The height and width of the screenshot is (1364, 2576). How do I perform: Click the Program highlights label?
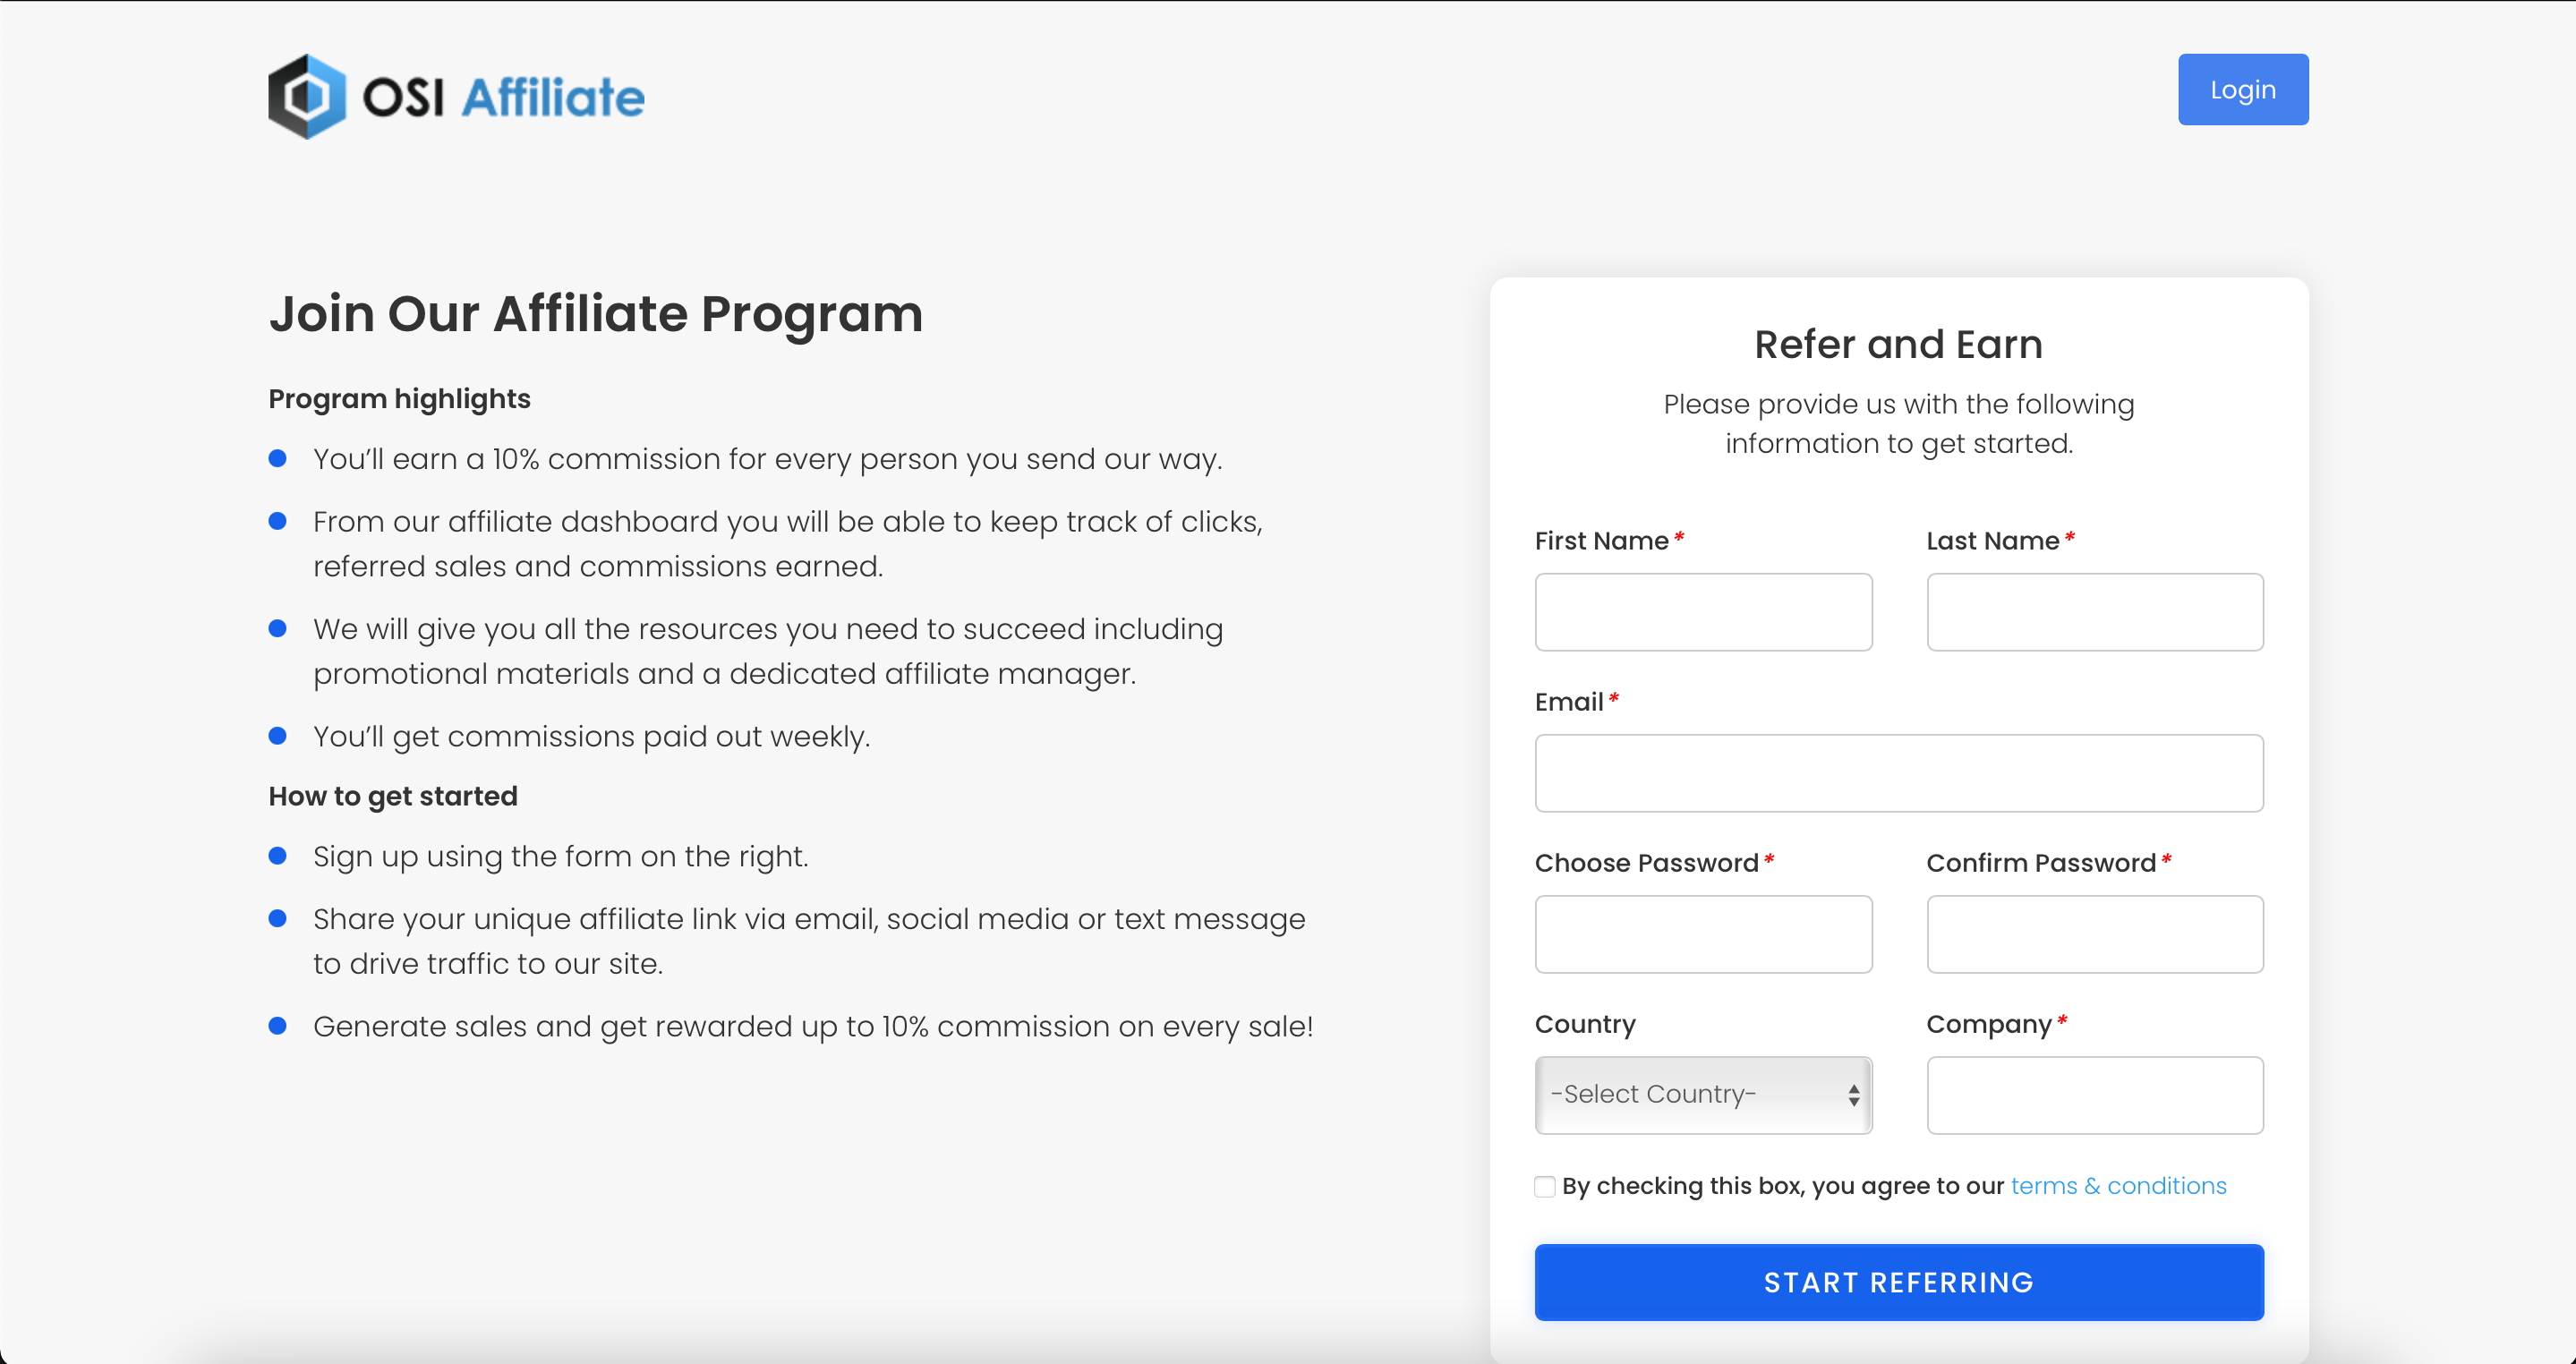click(x=398, y=398)
